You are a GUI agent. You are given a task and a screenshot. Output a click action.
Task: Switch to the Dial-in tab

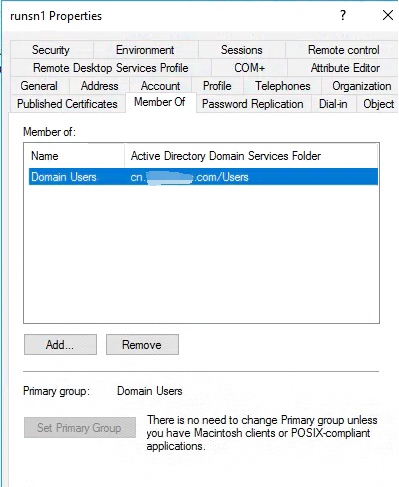[x=333, y=104]
